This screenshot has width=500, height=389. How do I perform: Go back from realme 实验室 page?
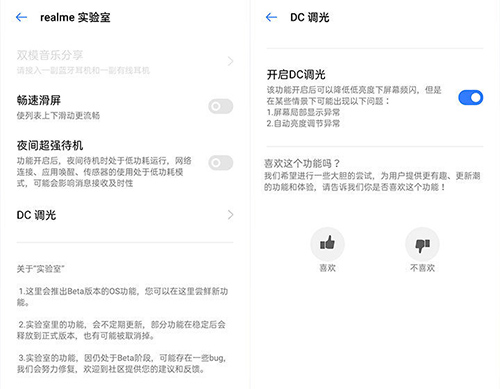[22, 17]
